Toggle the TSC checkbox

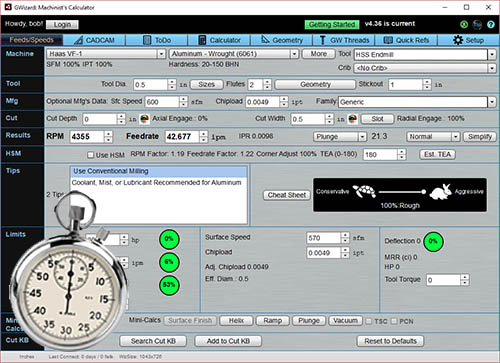point(368,321)
